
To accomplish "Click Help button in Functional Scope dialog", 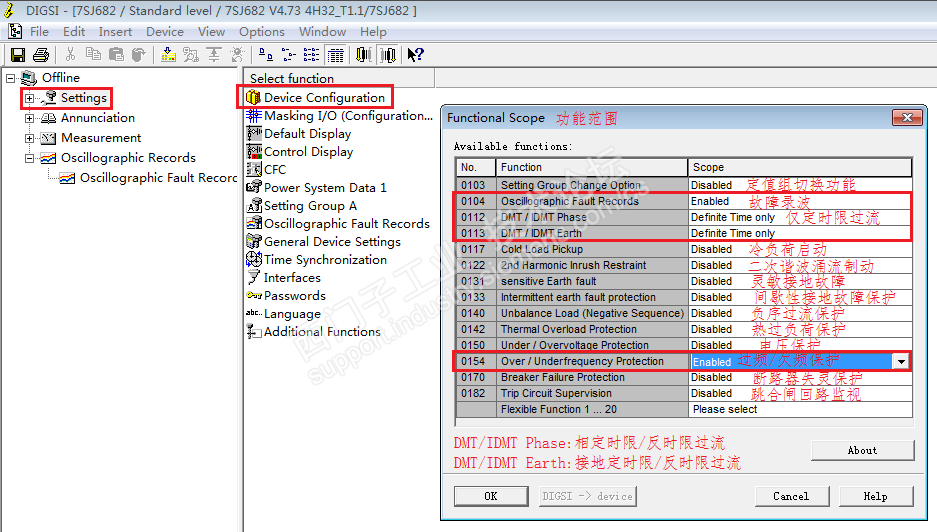I will 875,496.
